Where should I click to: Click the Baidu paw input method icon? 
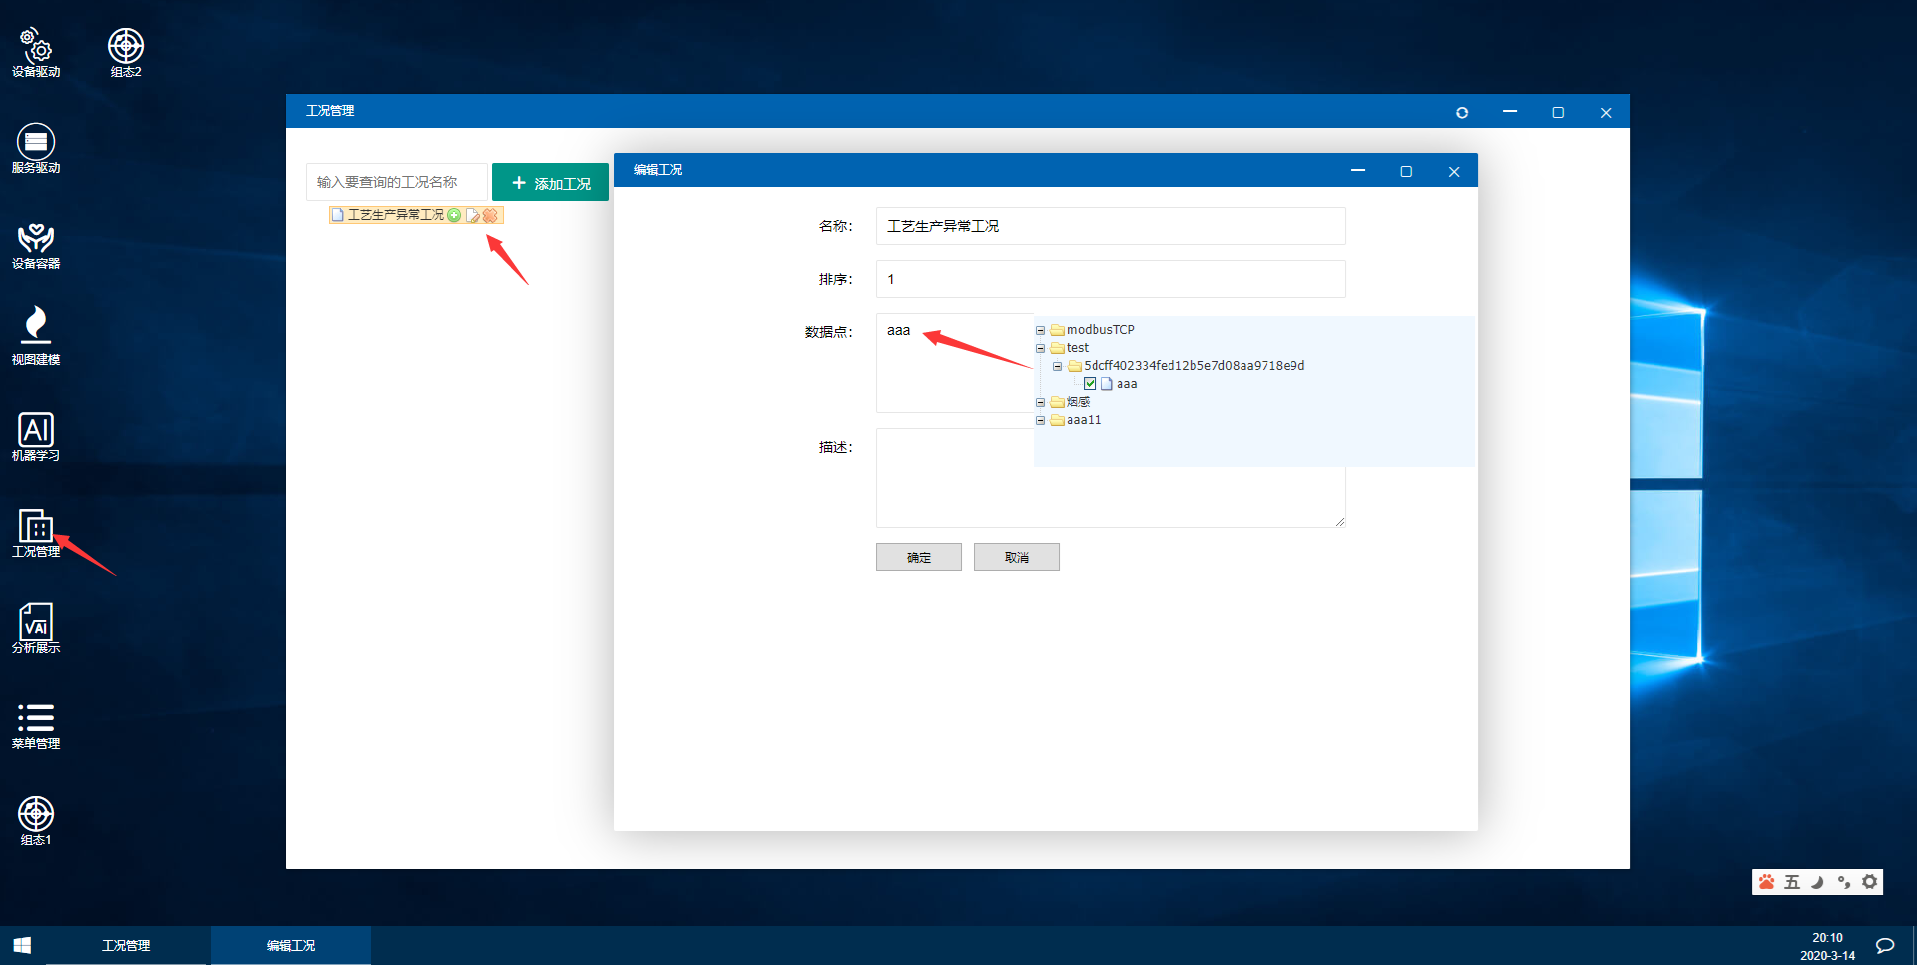(1767, 882)
